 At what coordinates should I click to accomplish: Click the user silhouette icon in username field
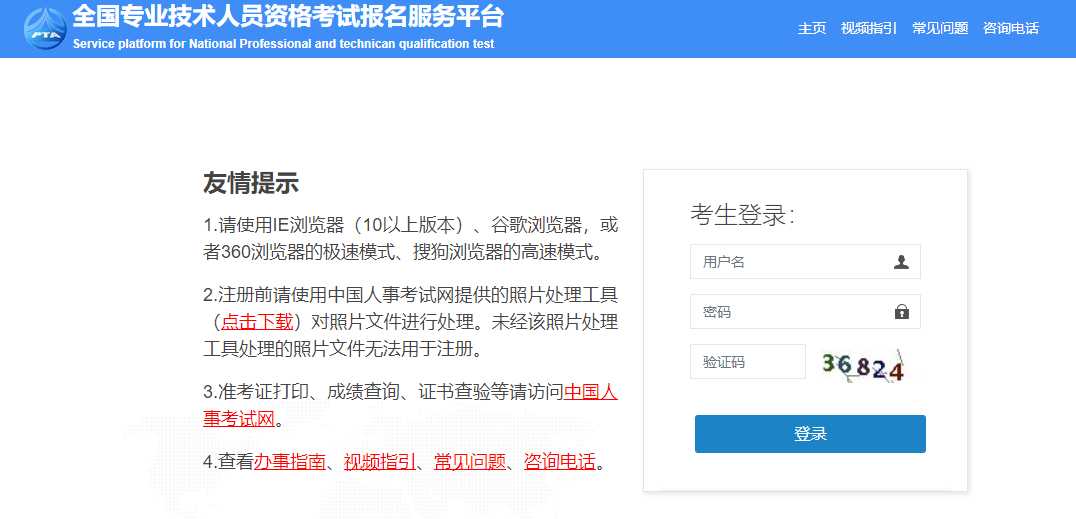(901, 262)
